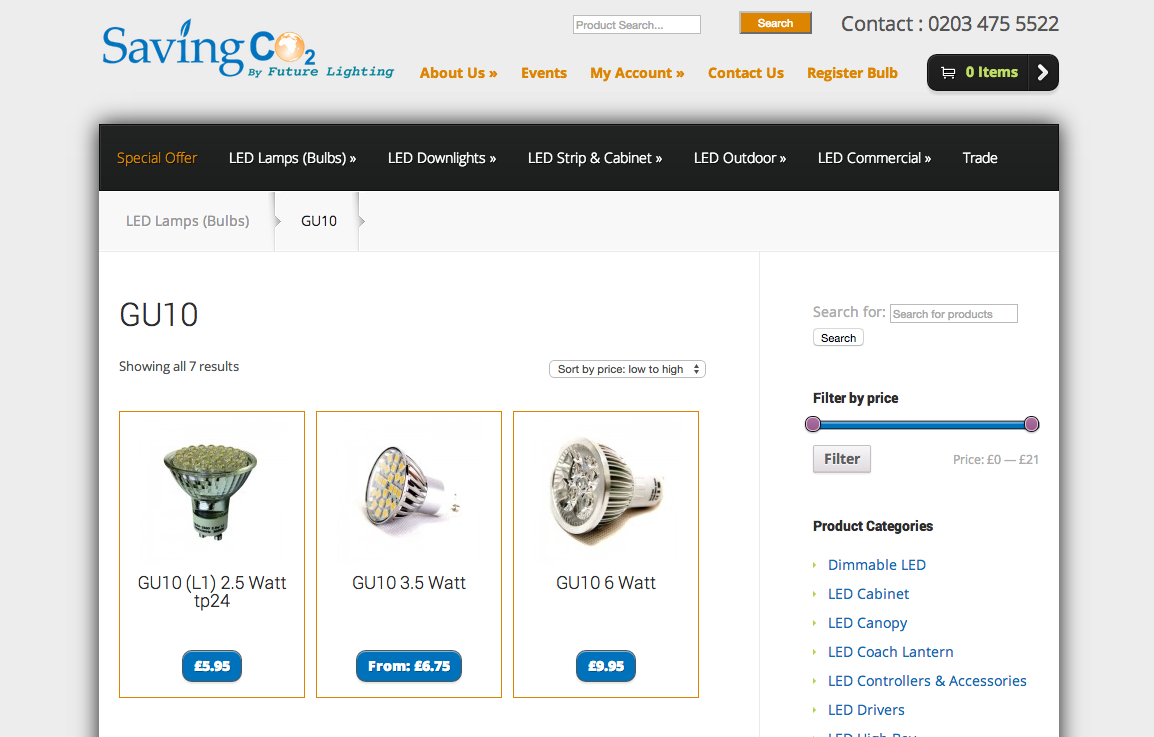Click the Product Search input field

[x=637, y=25]
